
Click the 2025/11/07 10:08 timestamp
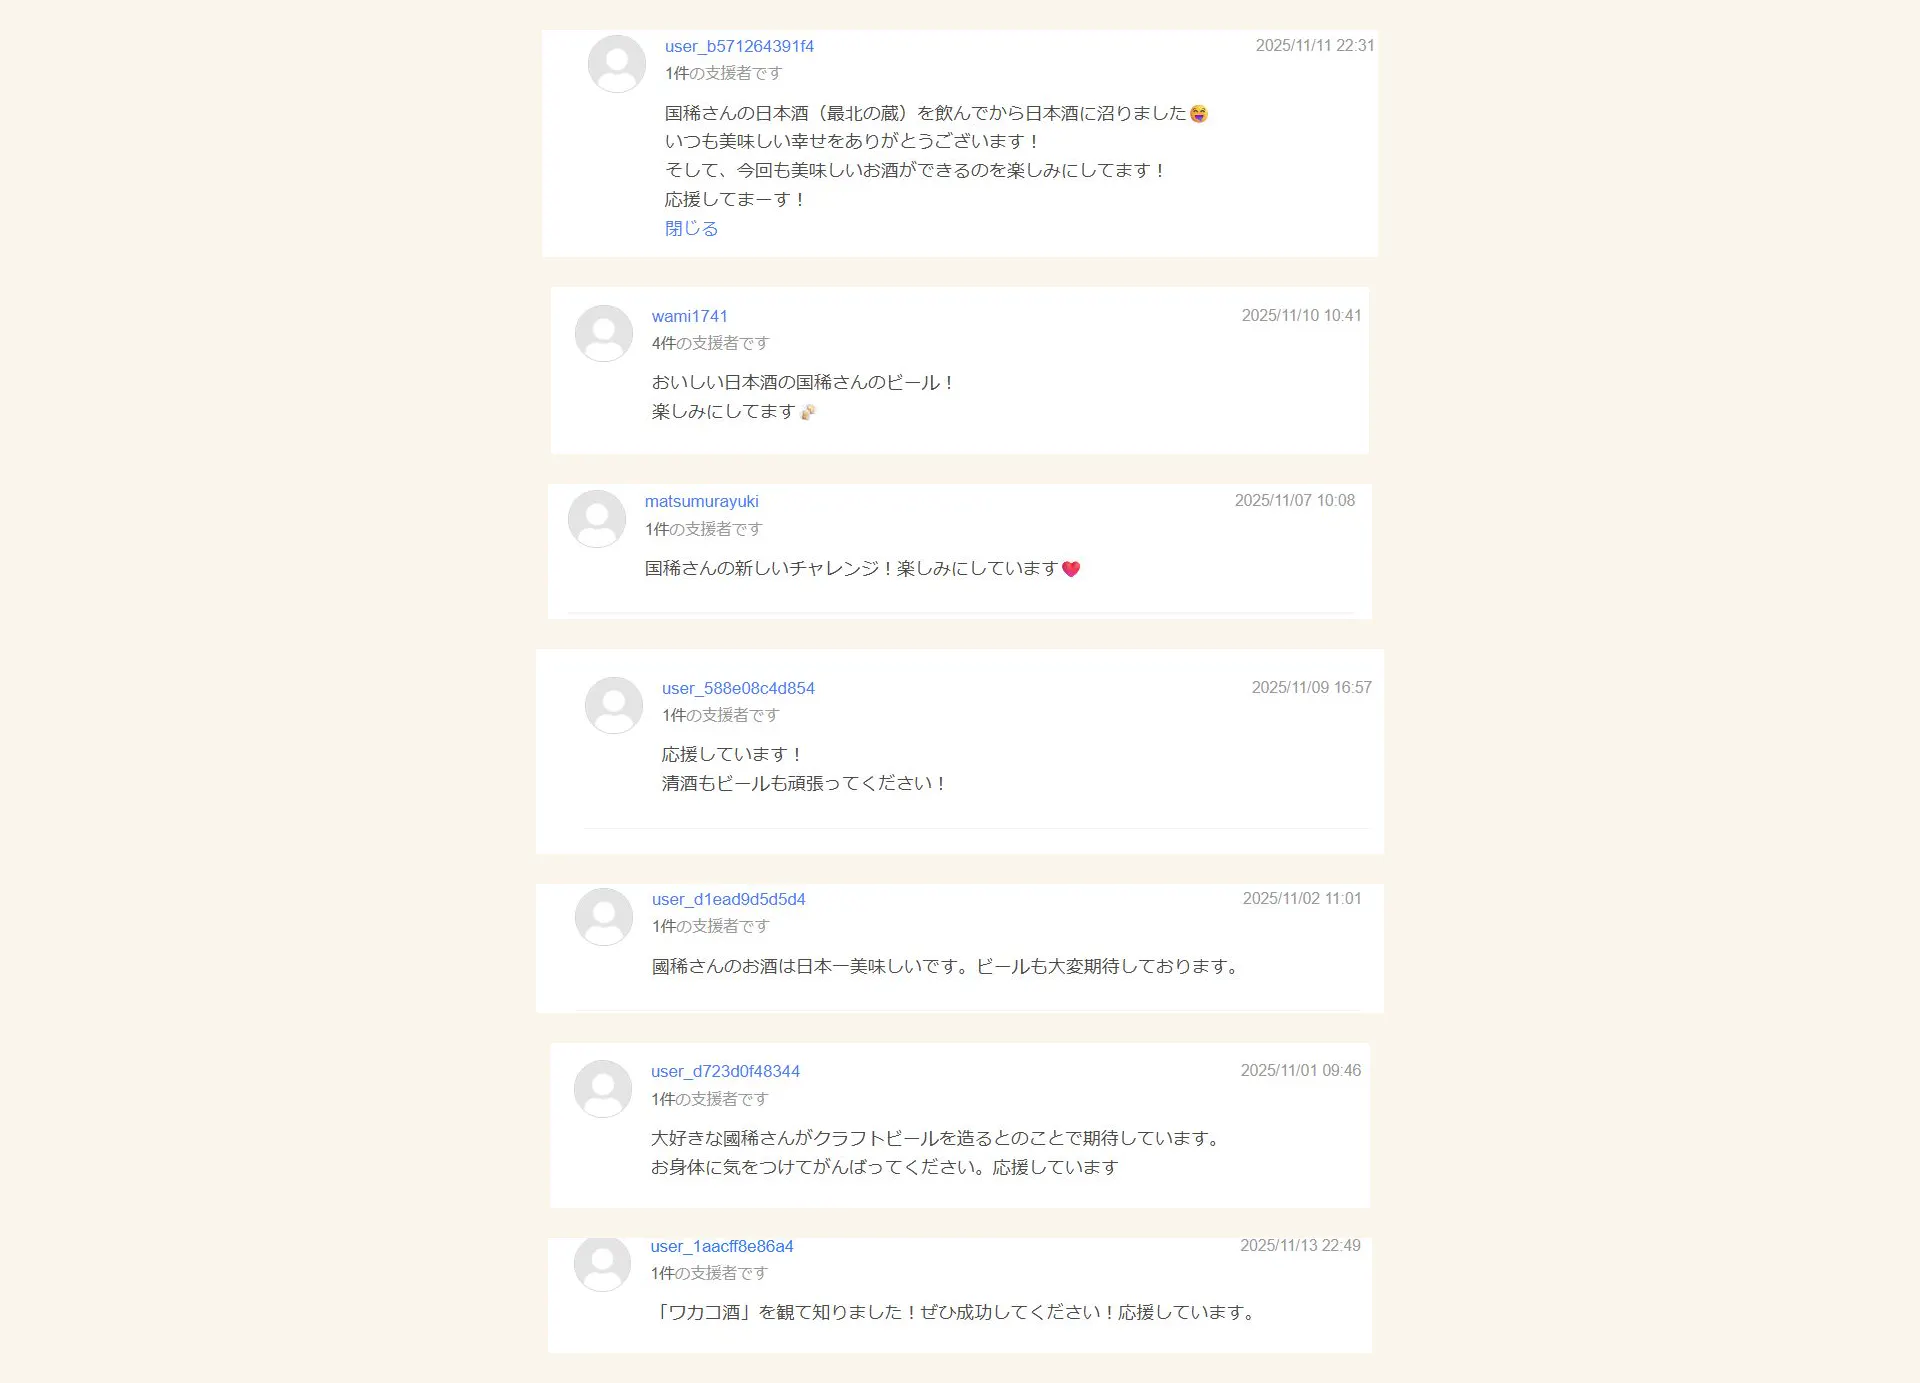pos(1294,501)
